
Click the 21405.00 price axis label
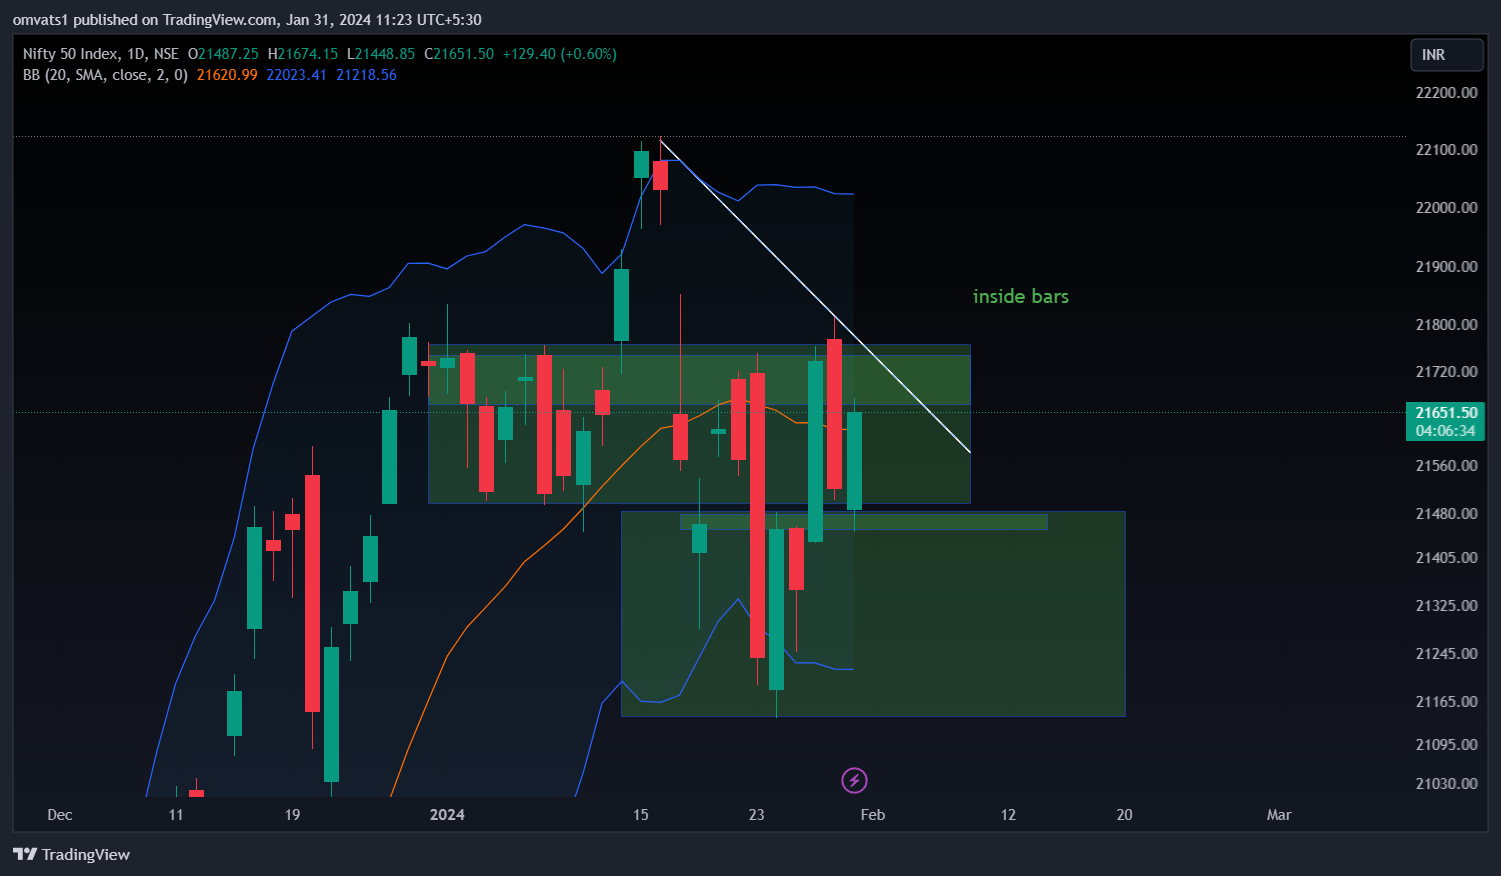[x=1446, y=557]
